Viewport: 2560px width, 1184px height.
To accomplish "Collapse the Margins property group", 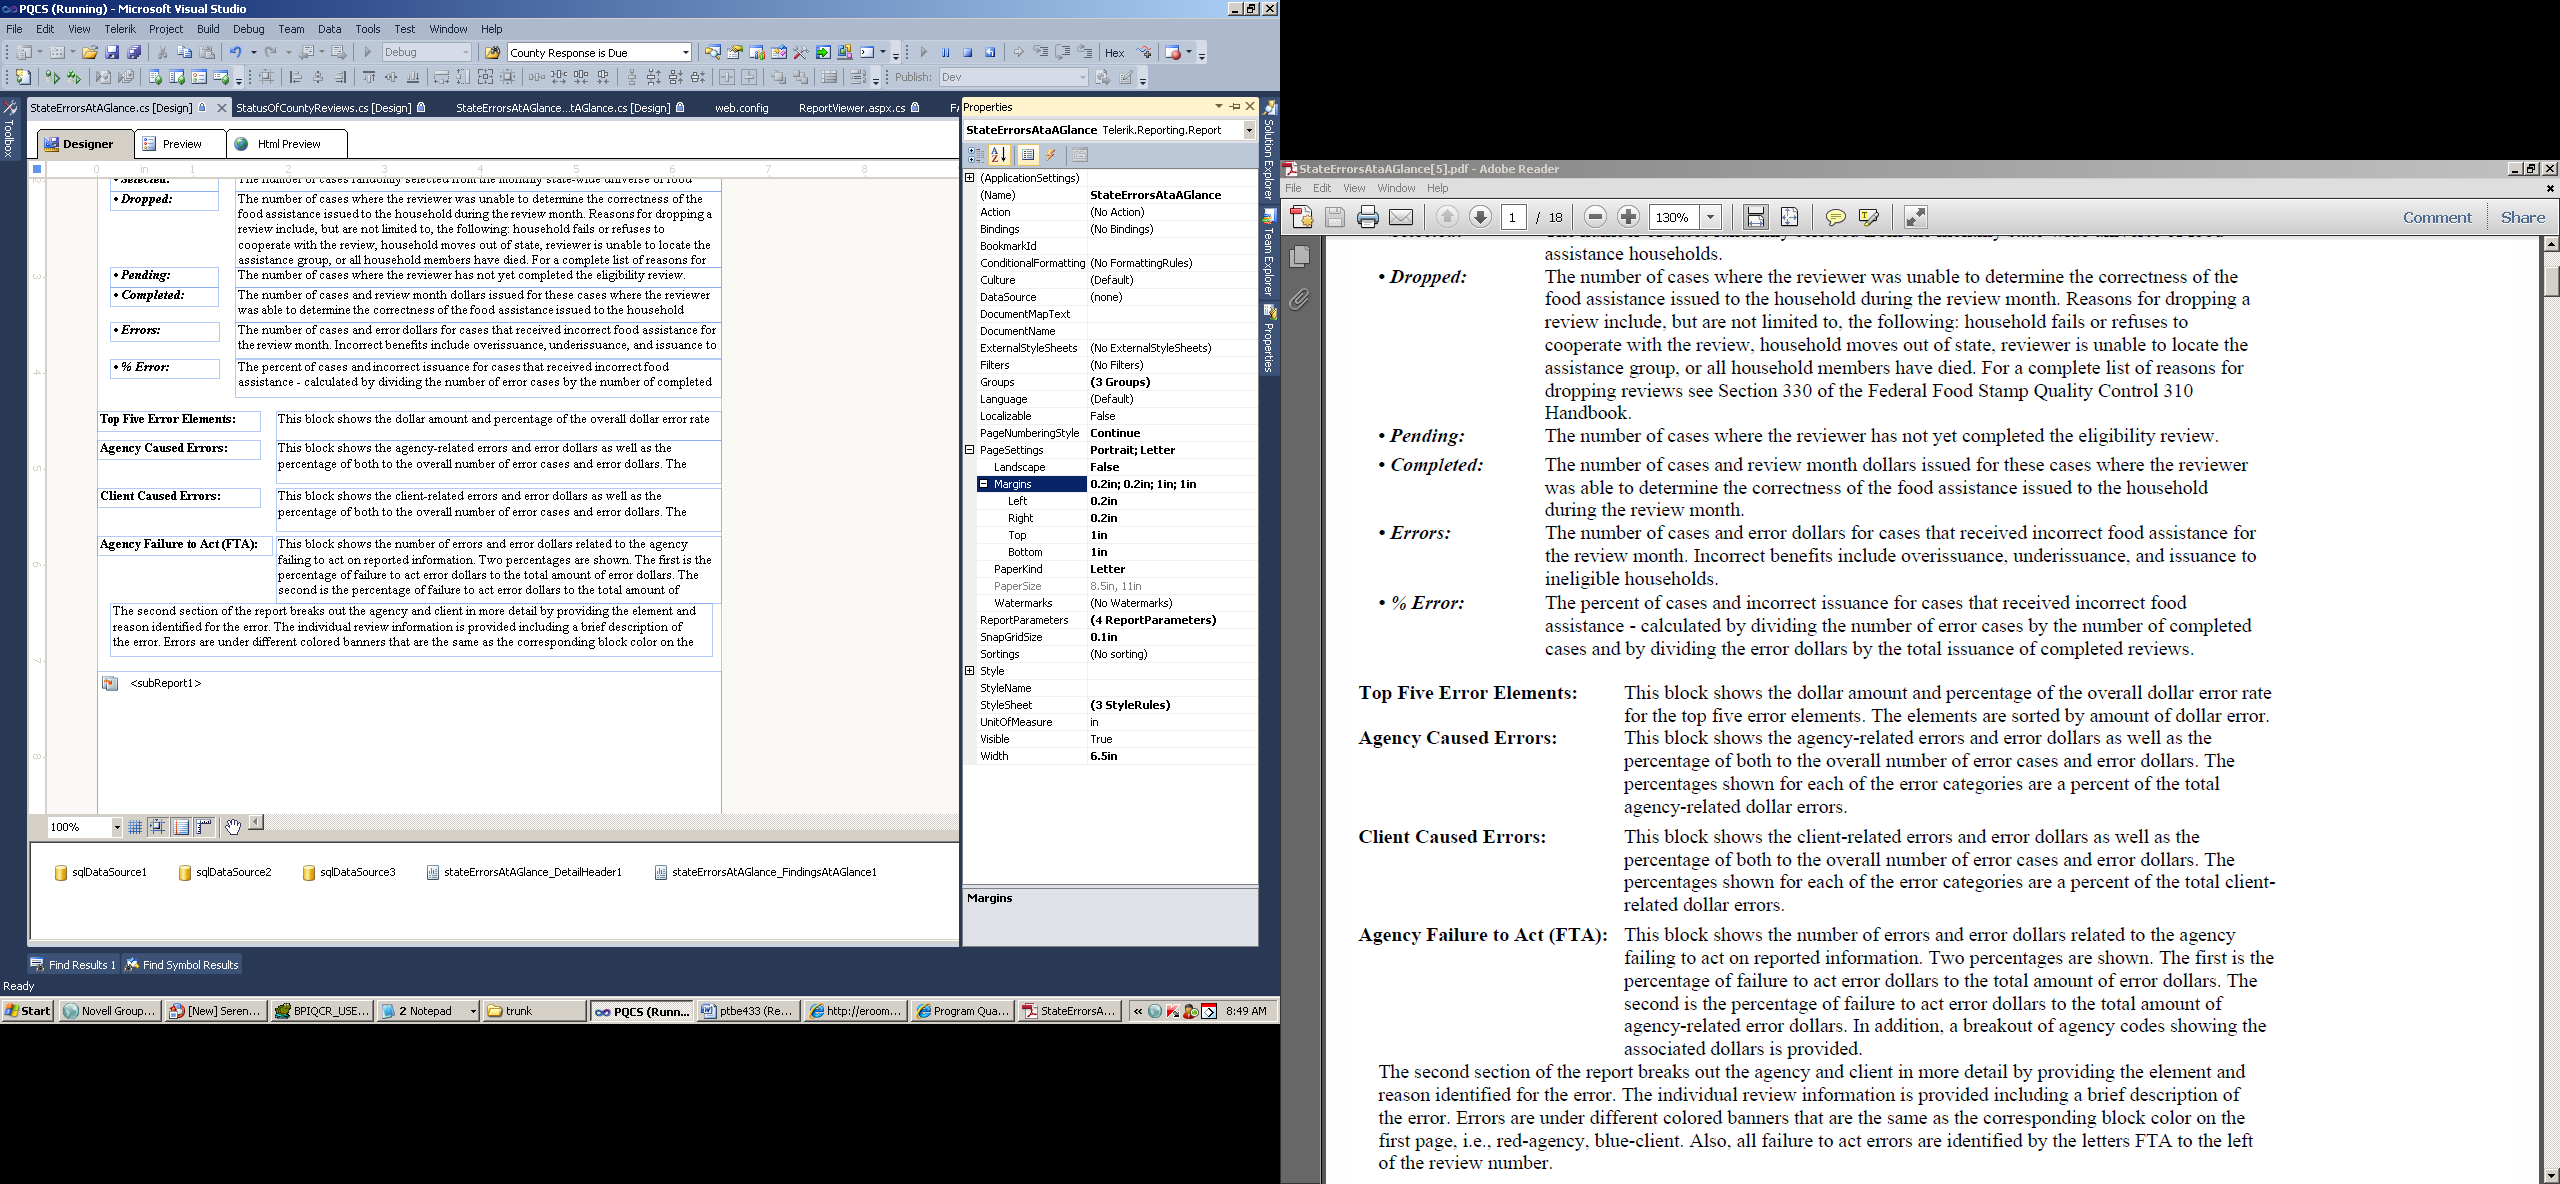I will coord(983,484).
